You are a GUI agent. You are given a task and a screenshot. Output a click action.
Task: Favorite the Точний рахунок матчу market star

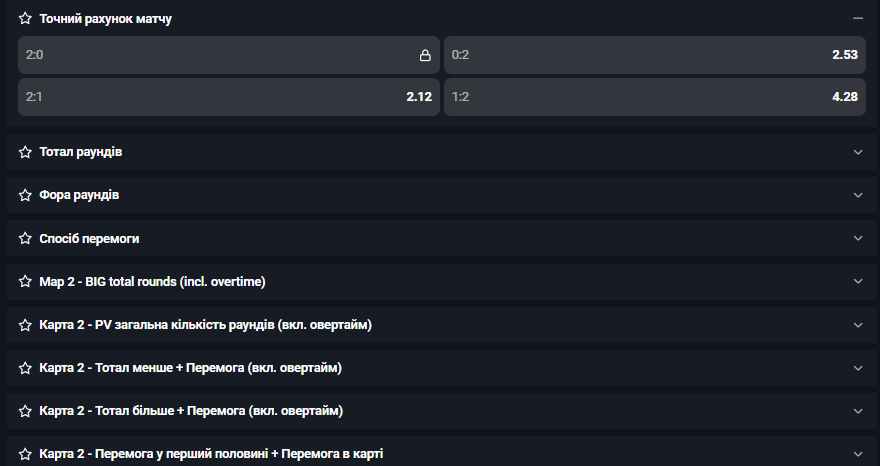pos(25,19)
